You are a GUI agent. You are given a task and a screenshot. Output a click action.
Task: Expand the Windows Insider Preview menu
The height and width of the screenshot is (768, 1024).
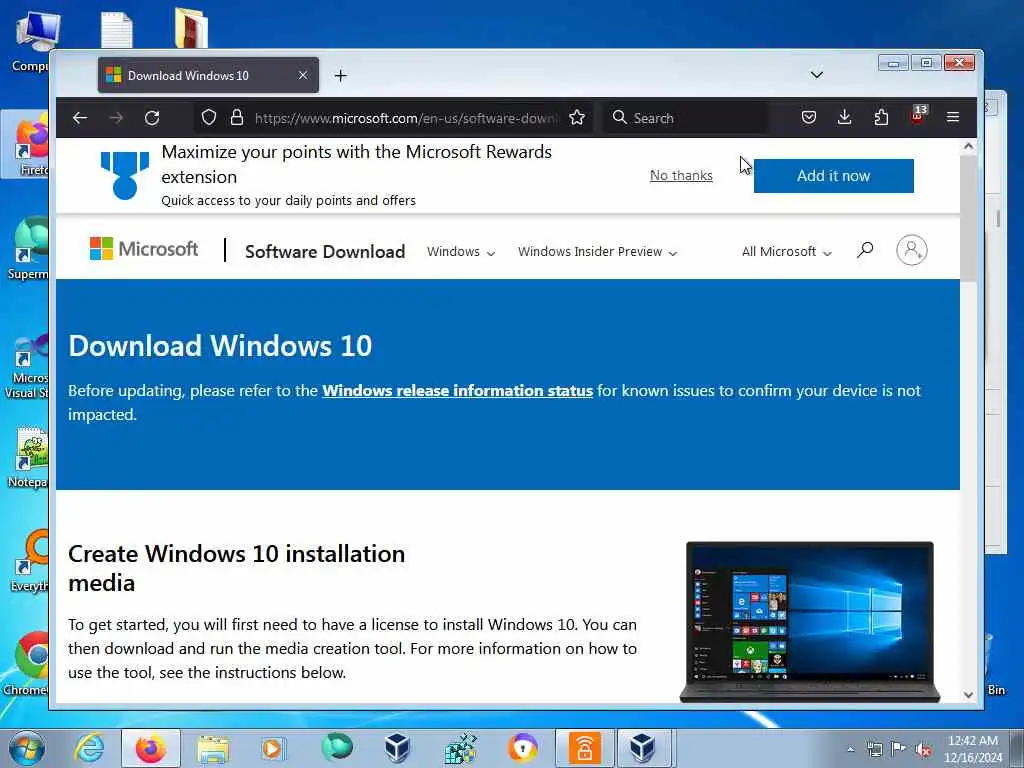[597, 251]
